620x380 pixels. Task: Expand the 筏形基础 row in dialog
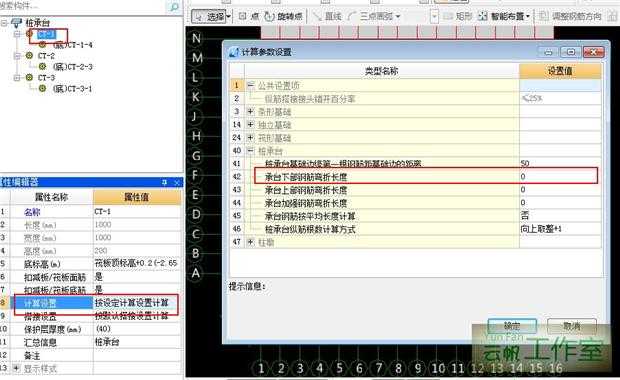pyautogui.click(x=250, y=138)
